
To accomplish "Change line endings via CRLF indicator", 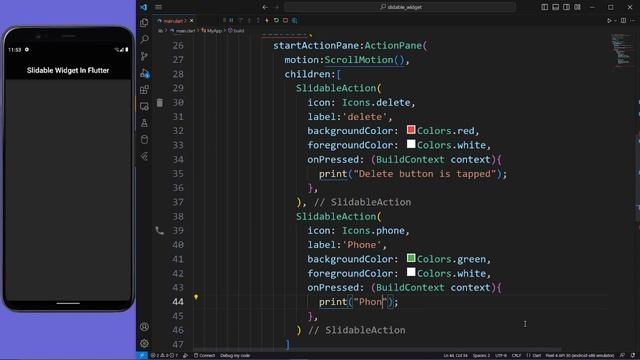I will 516,356.
